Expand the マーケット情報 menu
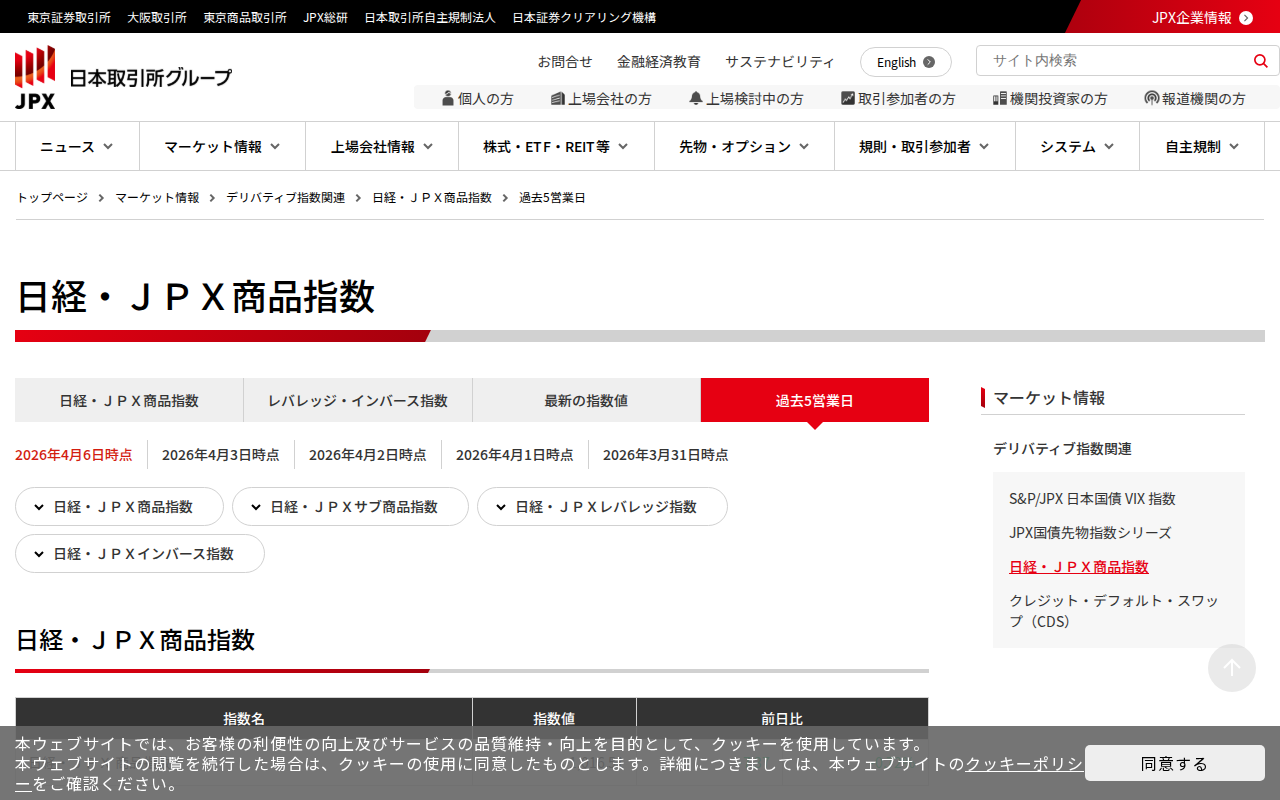This screenshot has height=800, width=1280. click(x=222, y=147)
